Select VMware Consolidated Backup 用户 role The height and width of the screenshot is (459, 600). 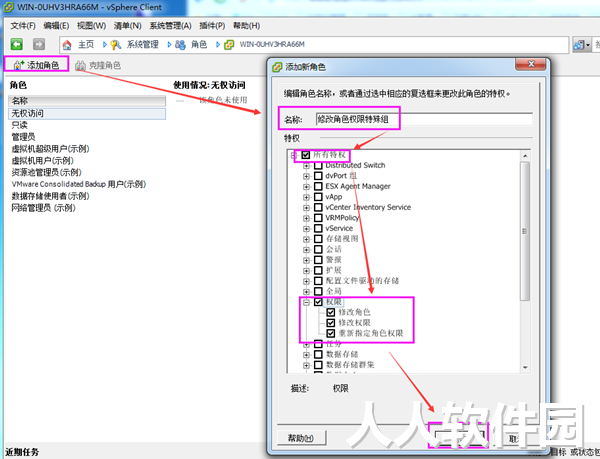coord(78,184)
